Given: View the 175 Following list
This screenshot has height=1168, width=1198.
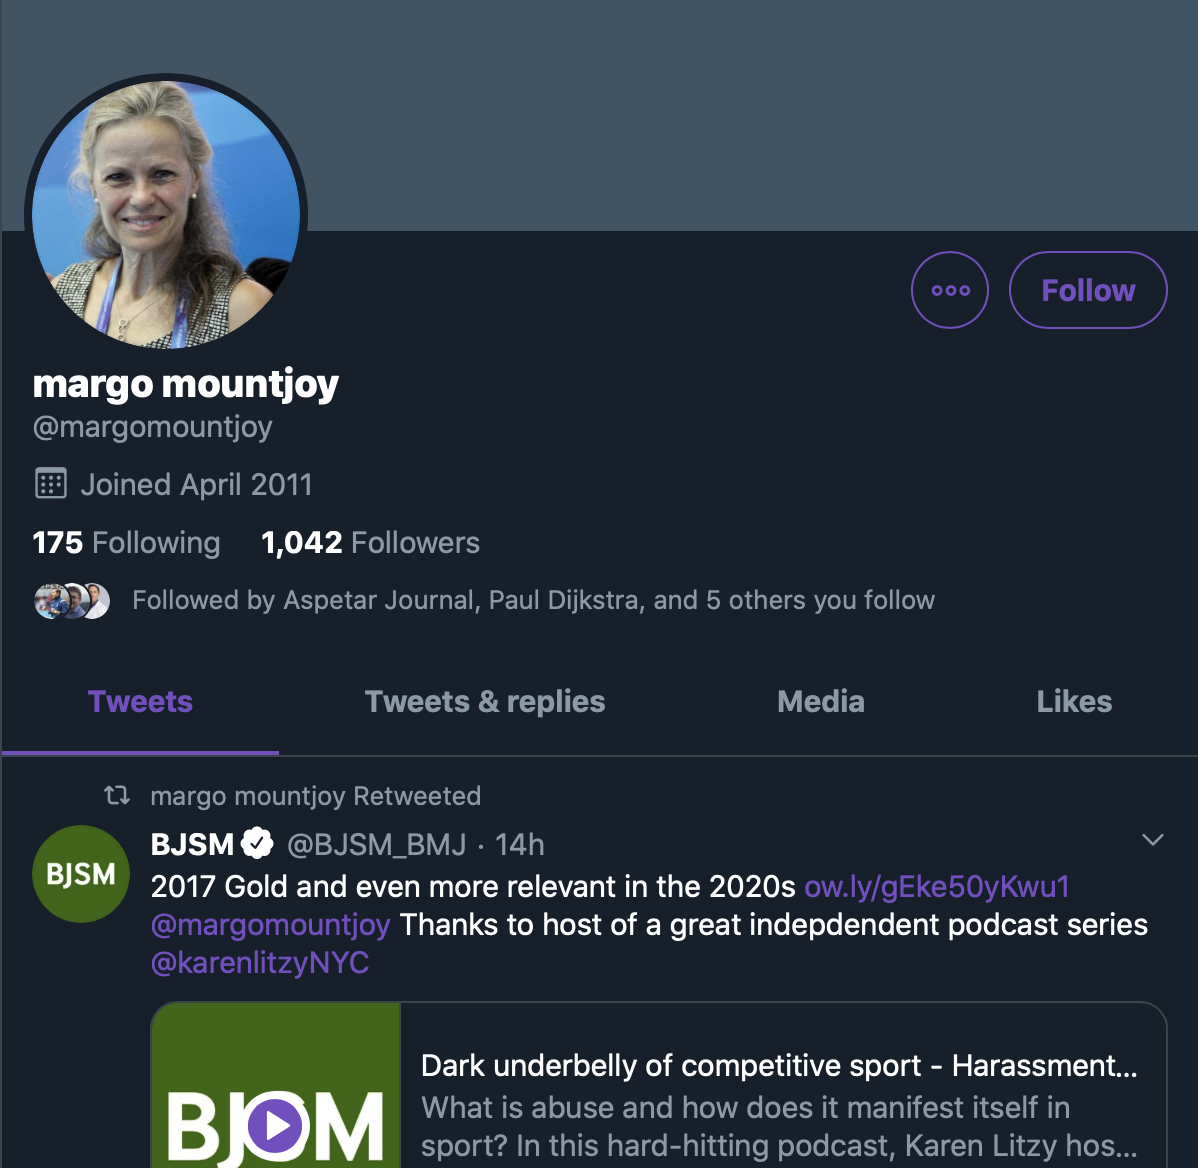Looking at the screenshot, I should tap(126, 543).
